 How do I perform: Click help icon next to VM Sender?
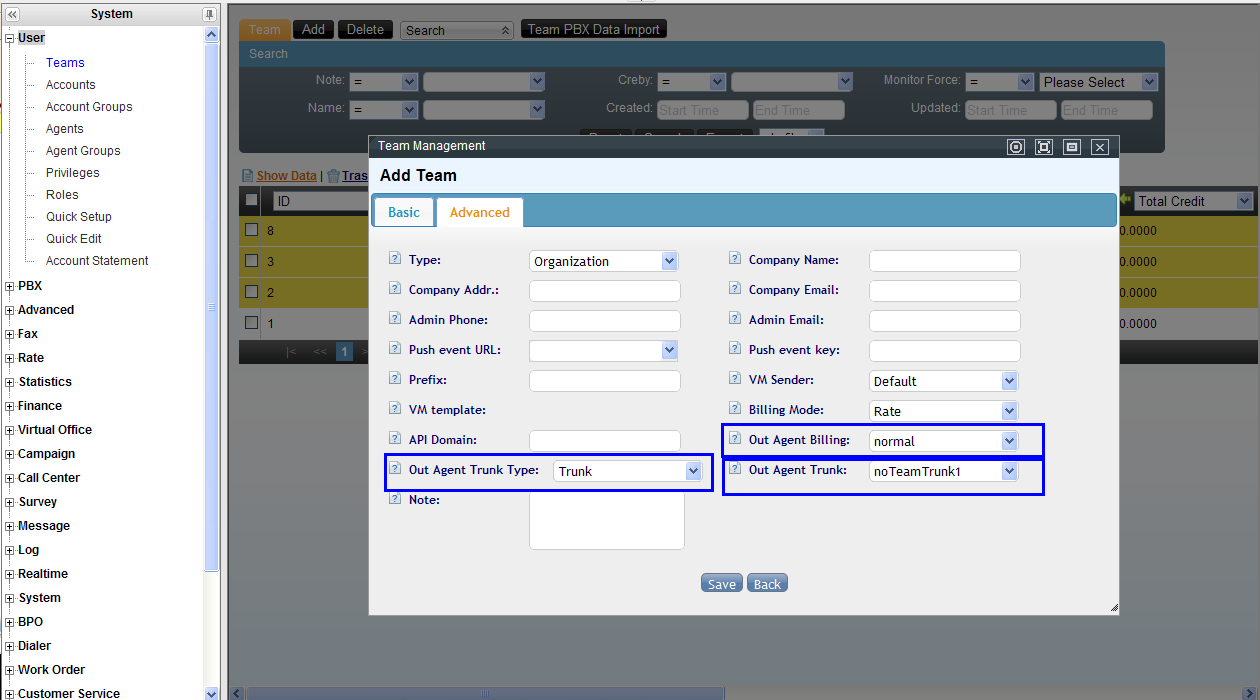click(x=735, y=379)
